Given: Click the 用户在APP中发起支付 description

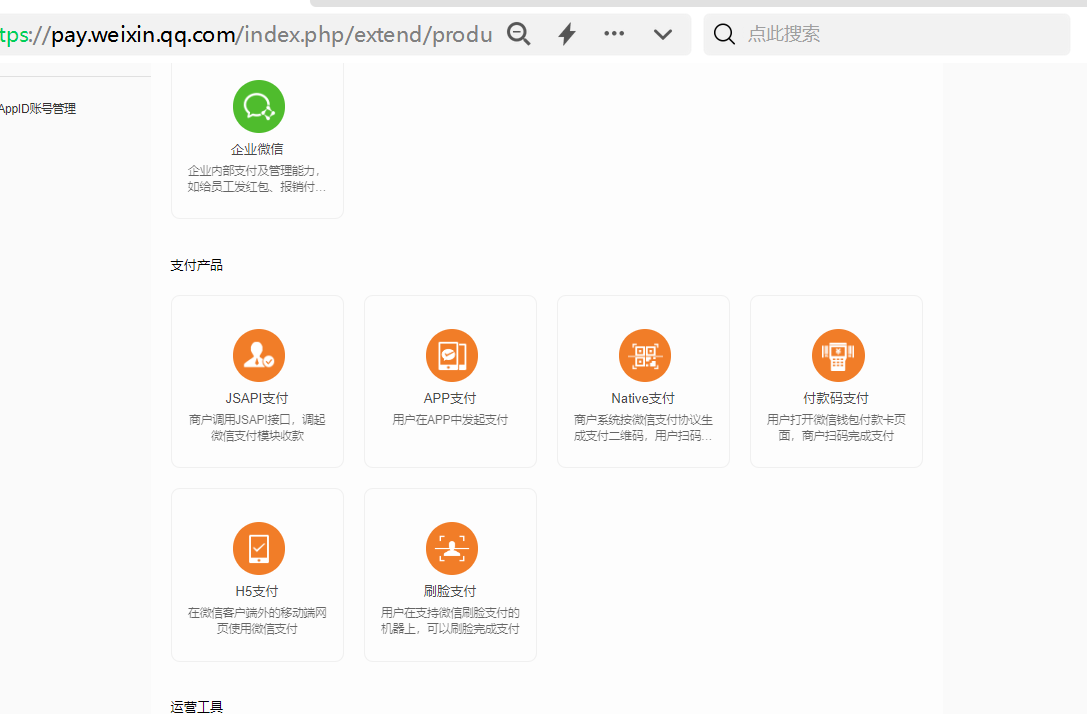Looking at the screenshot, I should 450,419.
